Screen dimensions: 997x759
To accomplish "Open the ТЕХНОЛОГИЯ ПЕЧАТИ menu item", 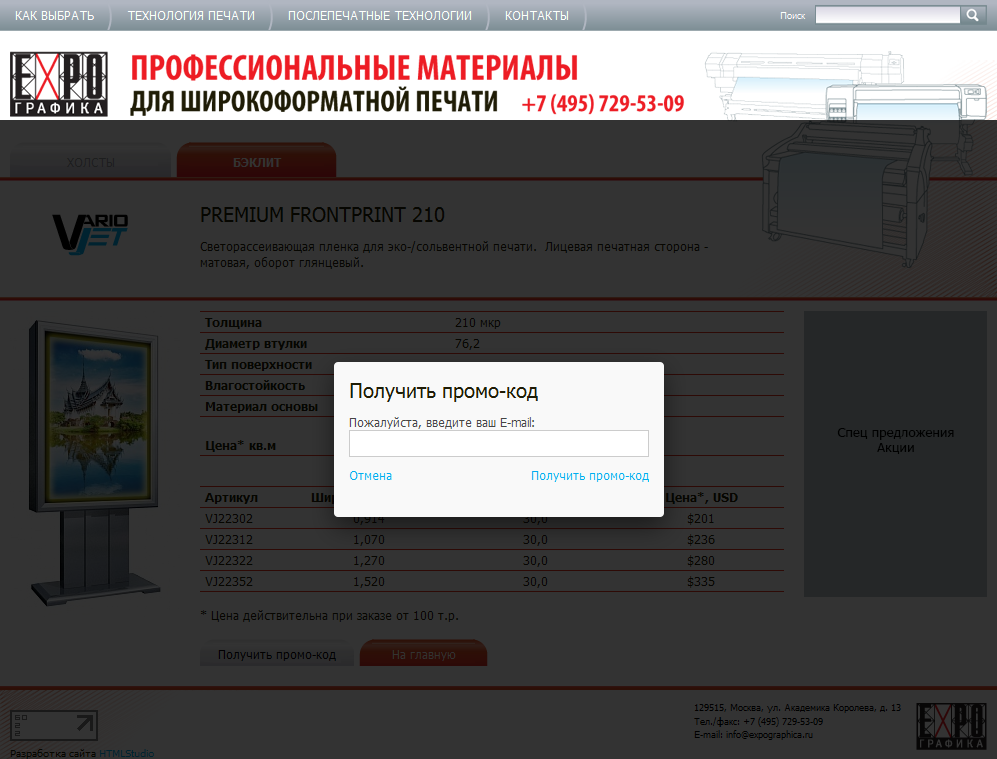I will click(x=191, y=15).
